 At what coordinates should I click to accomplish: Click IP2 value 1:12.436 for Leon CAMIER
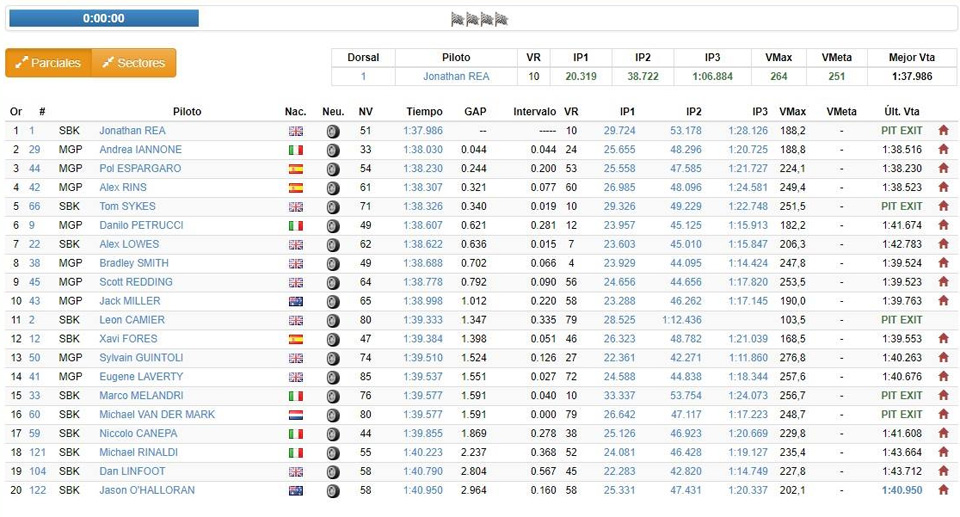click(x=682, y=320)
